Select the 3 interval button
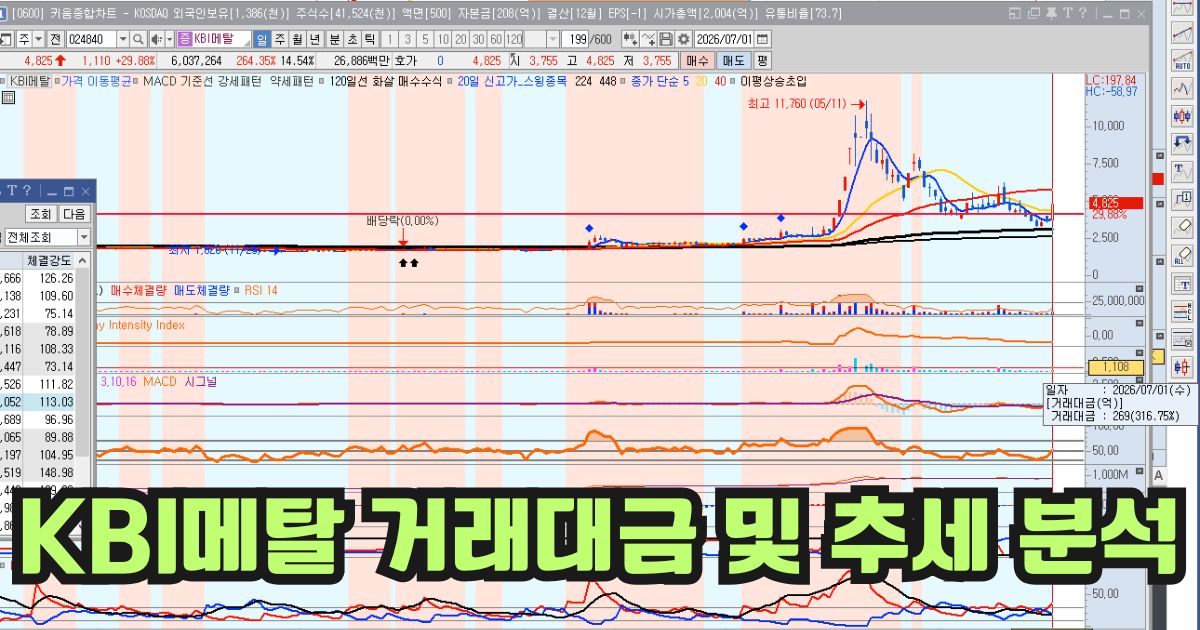Viewport: 1200px width, 630px height. [408, 39]
